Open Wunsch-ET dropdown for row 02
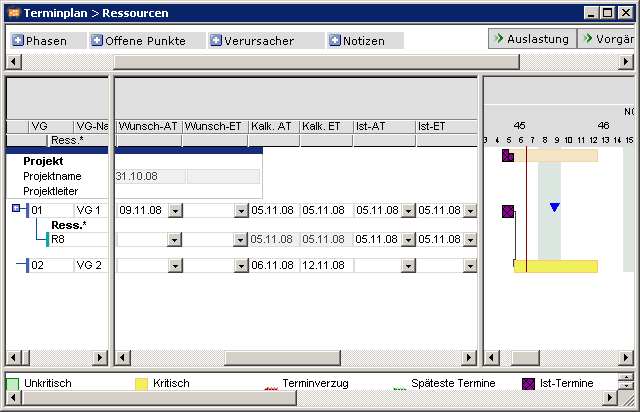The width and height of the screenshot is (640, 412). [x=241, y=266]
